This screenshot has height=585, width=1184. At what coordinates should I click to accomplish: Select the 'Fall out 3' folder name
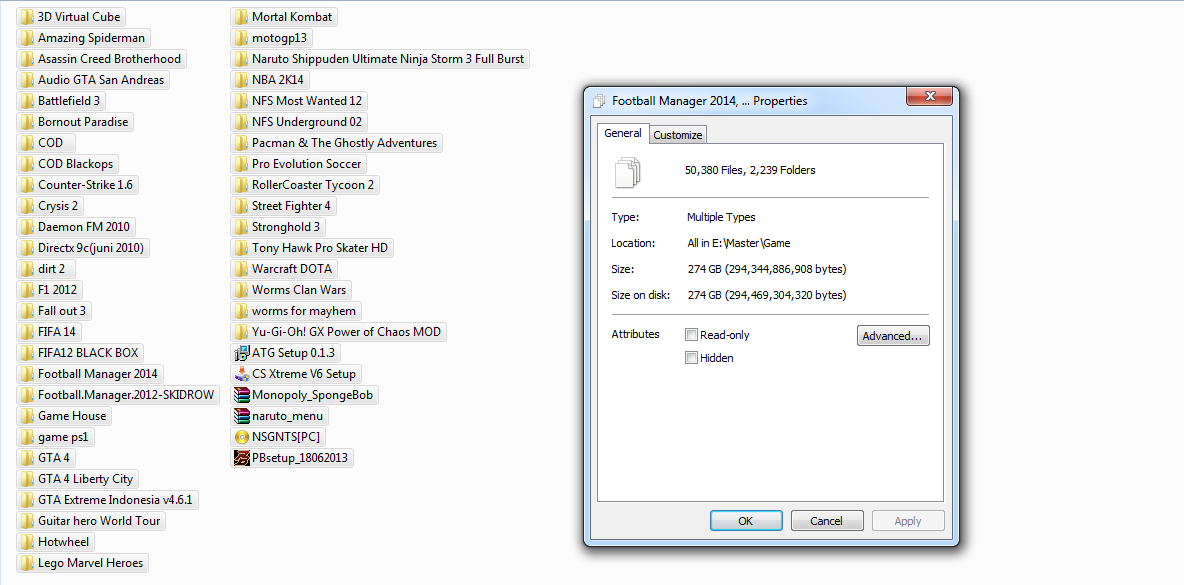[x=62, y=311]
